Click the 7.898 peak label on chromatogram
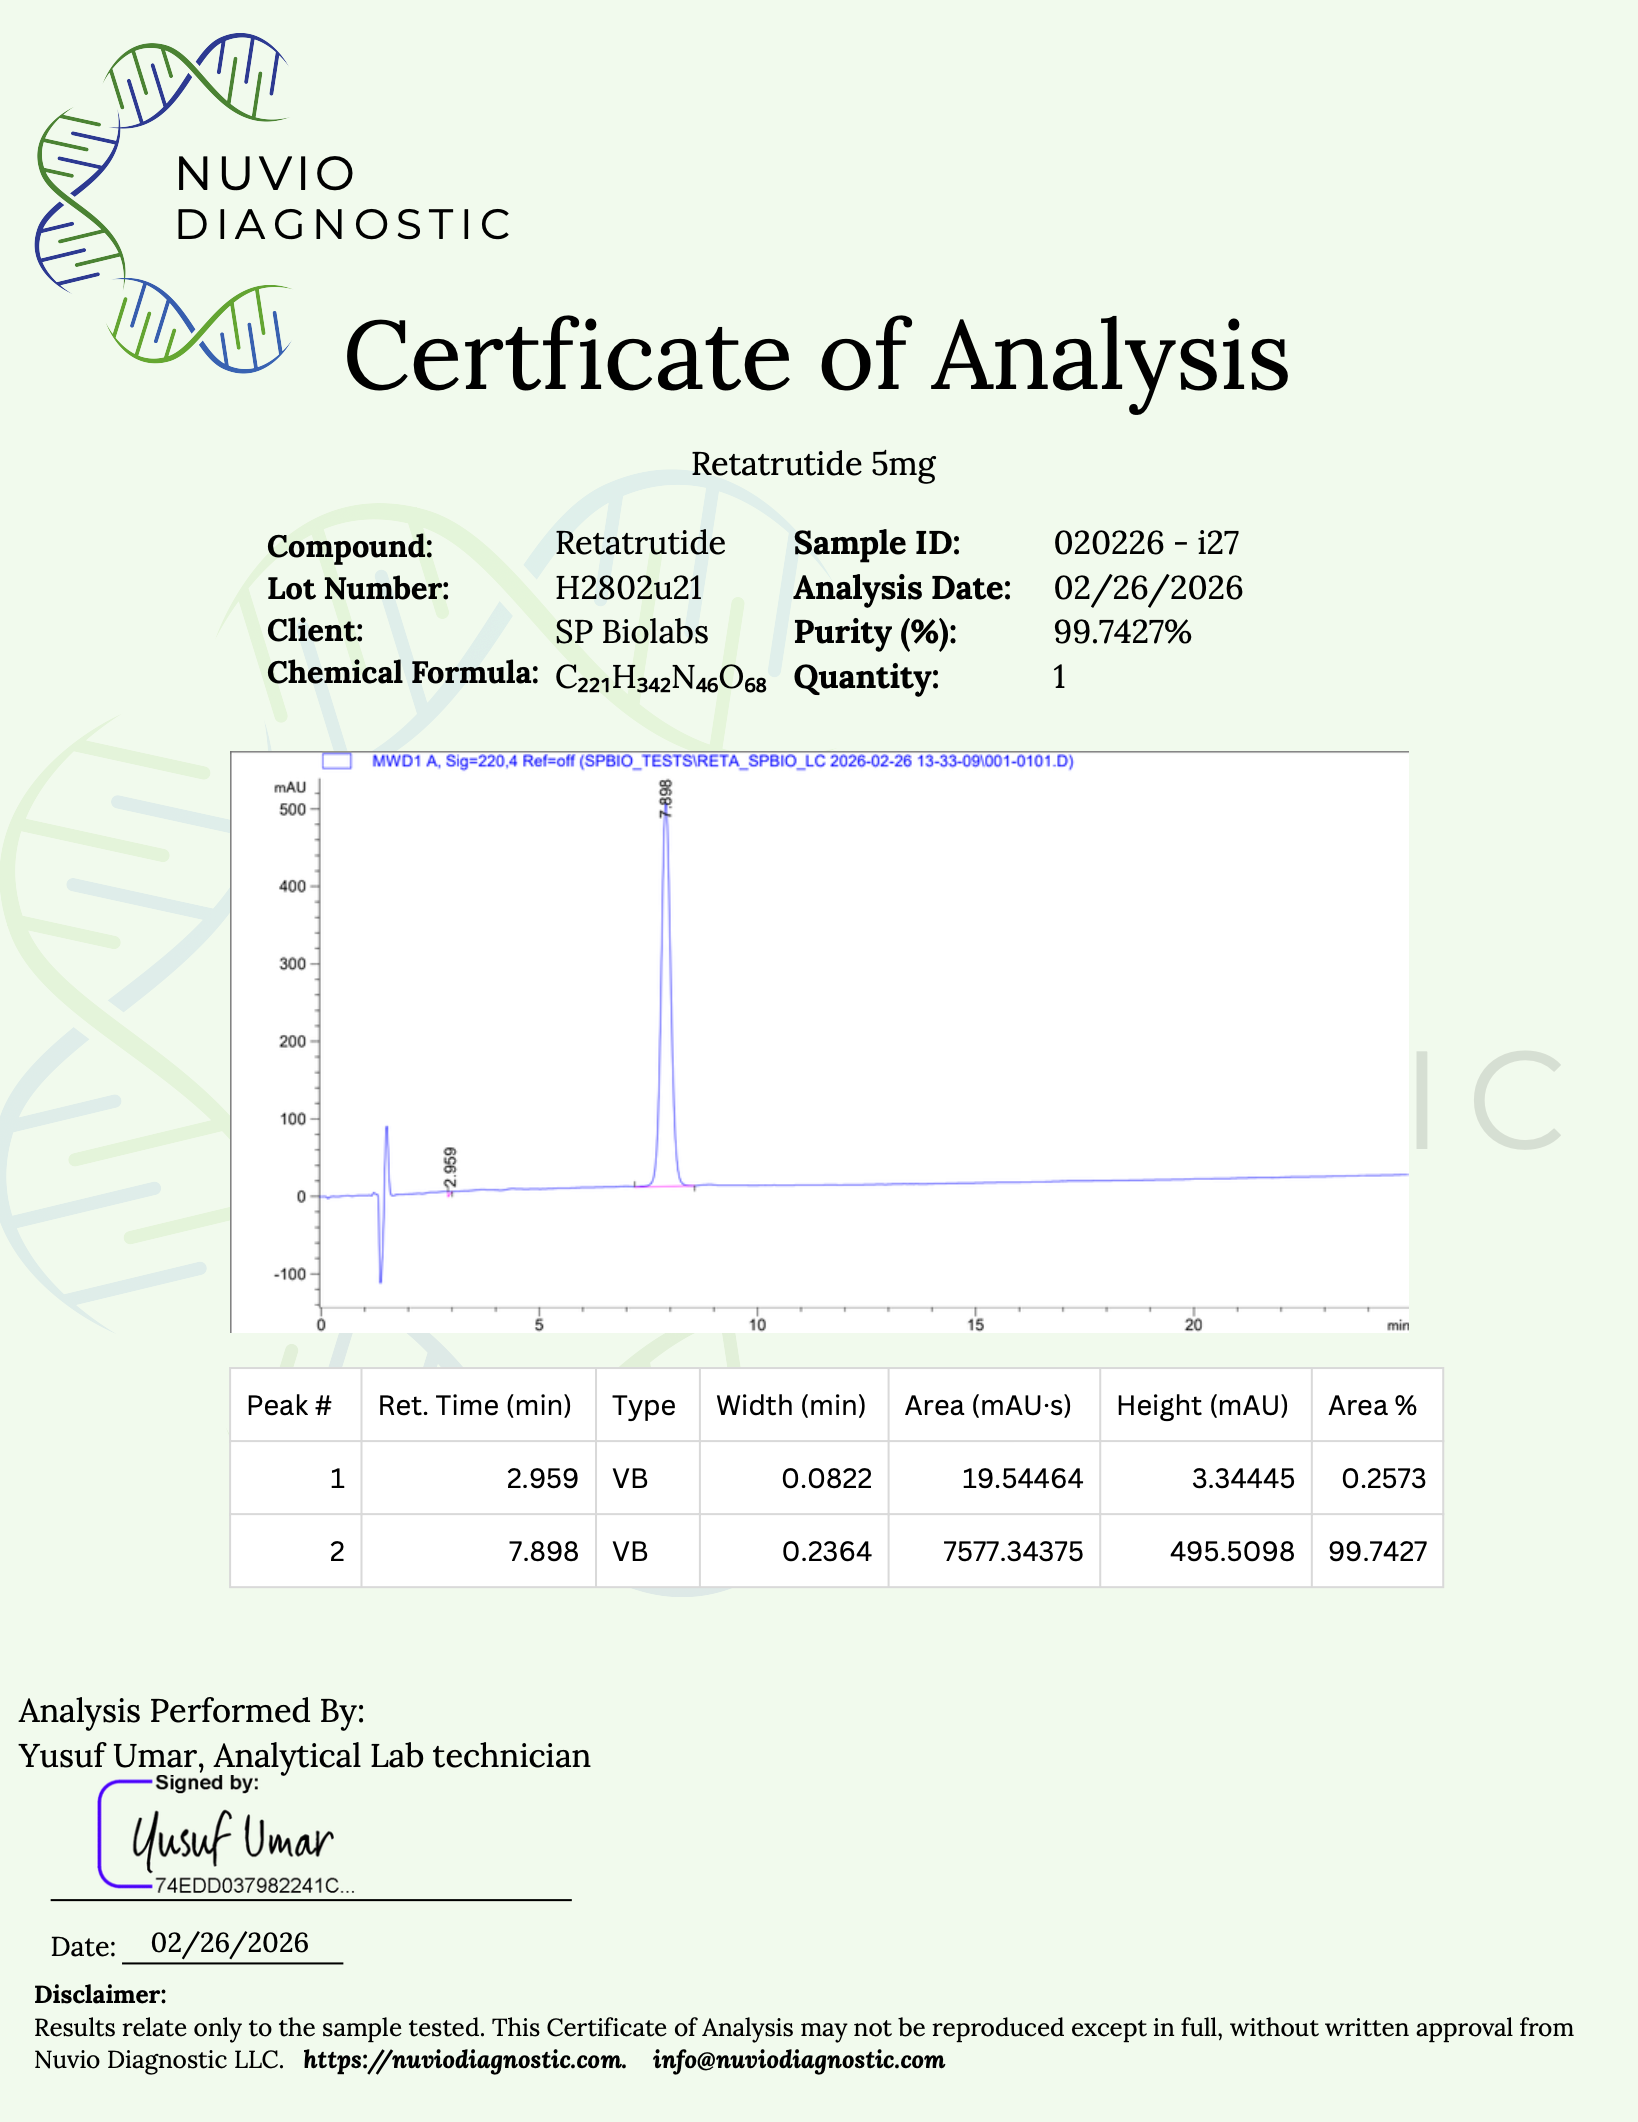The width and height of the screenshot is (1638, 2122). point(666,799)
